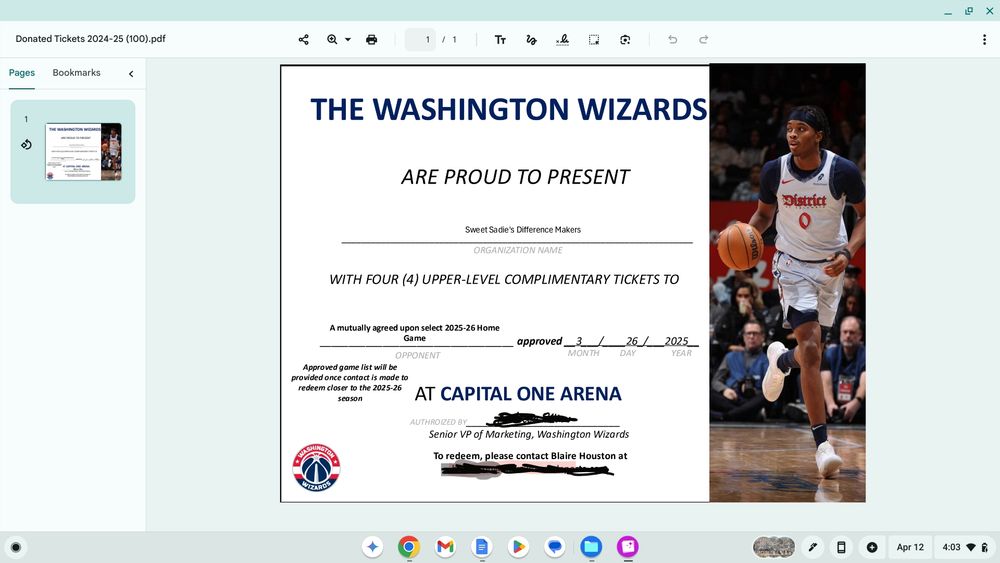Click the zoom magnifier icon

(332, 40)
